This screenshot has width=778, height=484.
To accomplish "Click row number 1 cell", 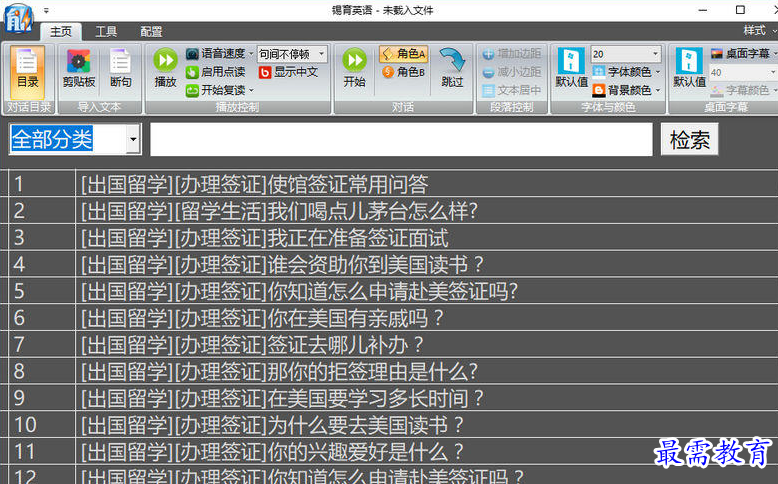I will point(42,184).
